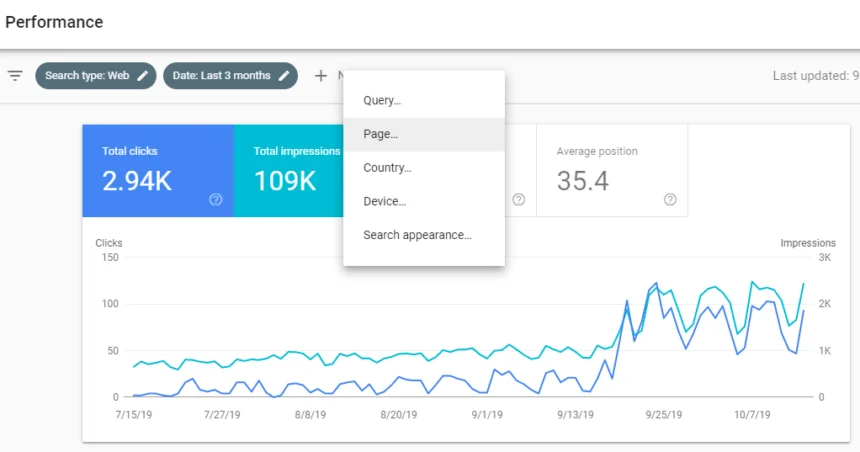Open help icon on Total clicks card
Image resolution: width=860 pixels, height=452 pixels.
click(216, 200)
